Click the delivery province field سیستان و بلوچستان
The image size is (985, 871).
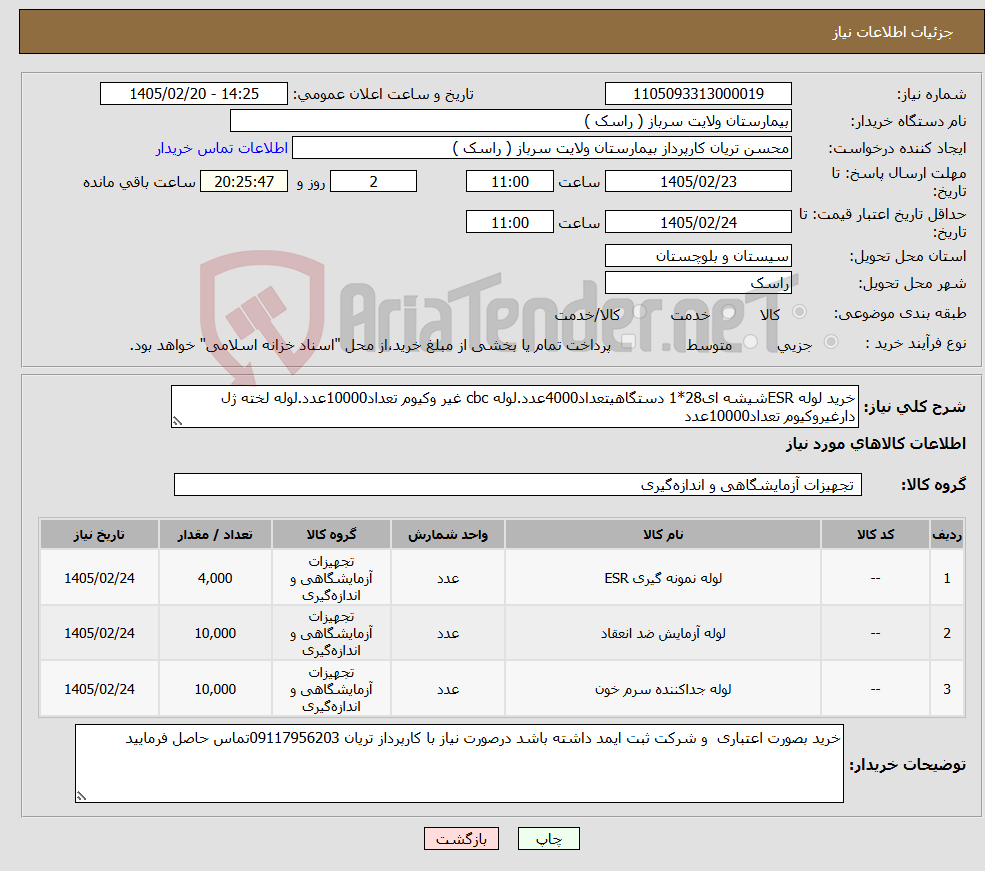[698, 256]
